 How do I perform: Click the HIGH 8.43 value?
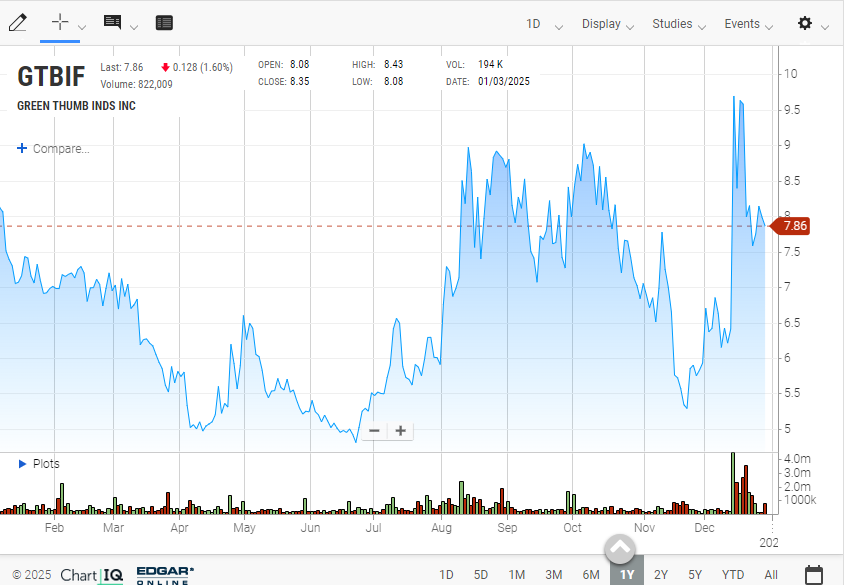[x=393, y=64]
